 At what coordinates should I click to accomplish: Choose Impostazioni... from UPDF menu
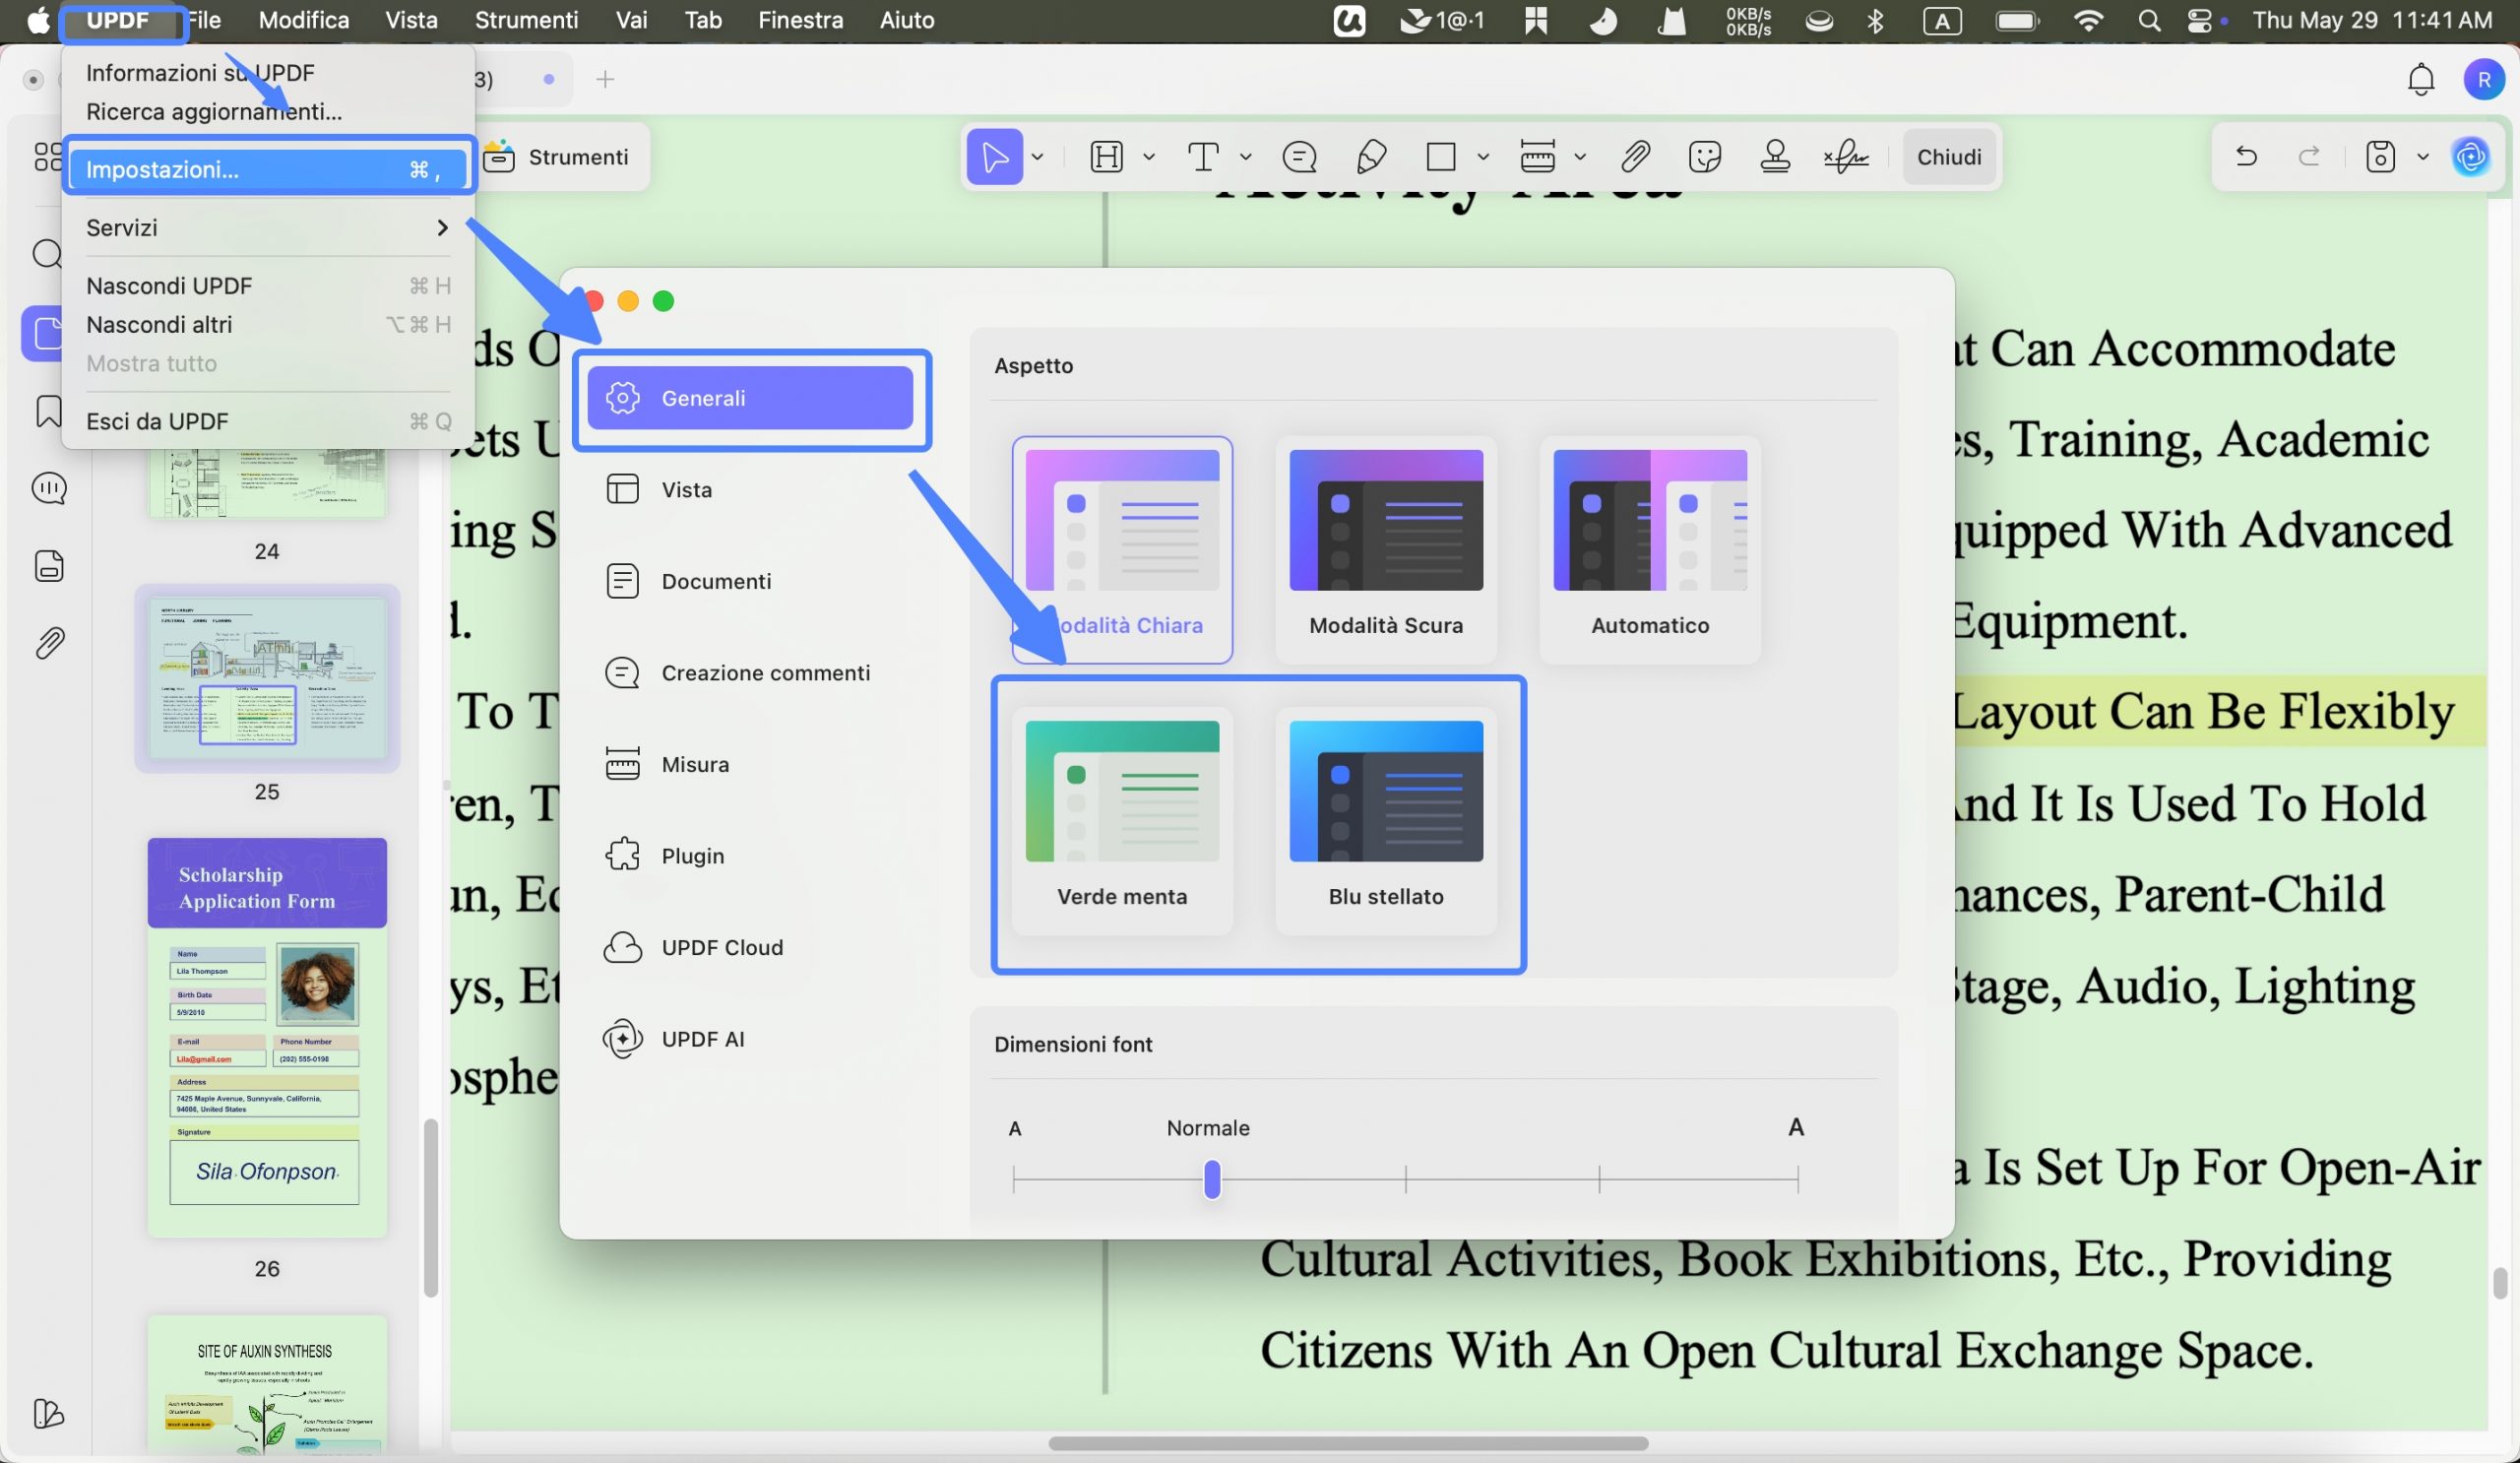pyautogui.click(x=268, y=169)
